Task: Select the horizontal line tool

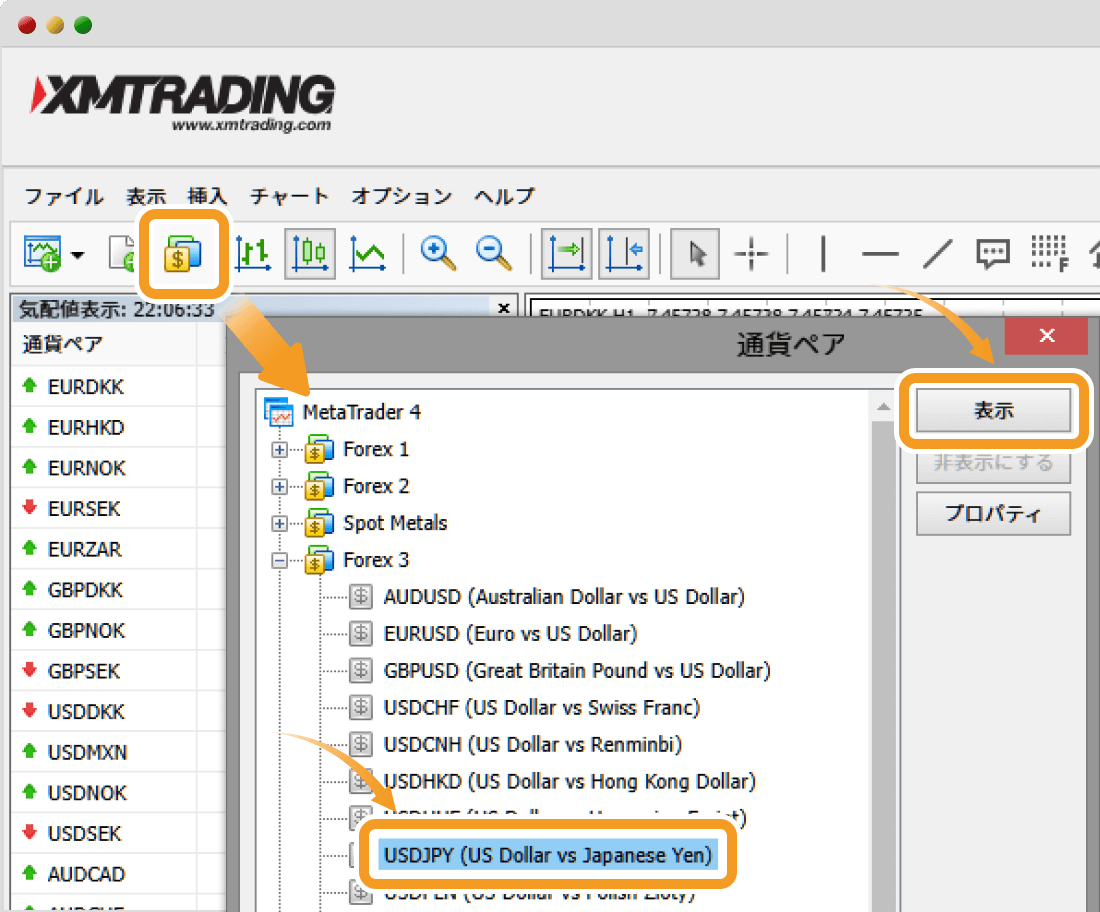Action: [x=880, y=253]
